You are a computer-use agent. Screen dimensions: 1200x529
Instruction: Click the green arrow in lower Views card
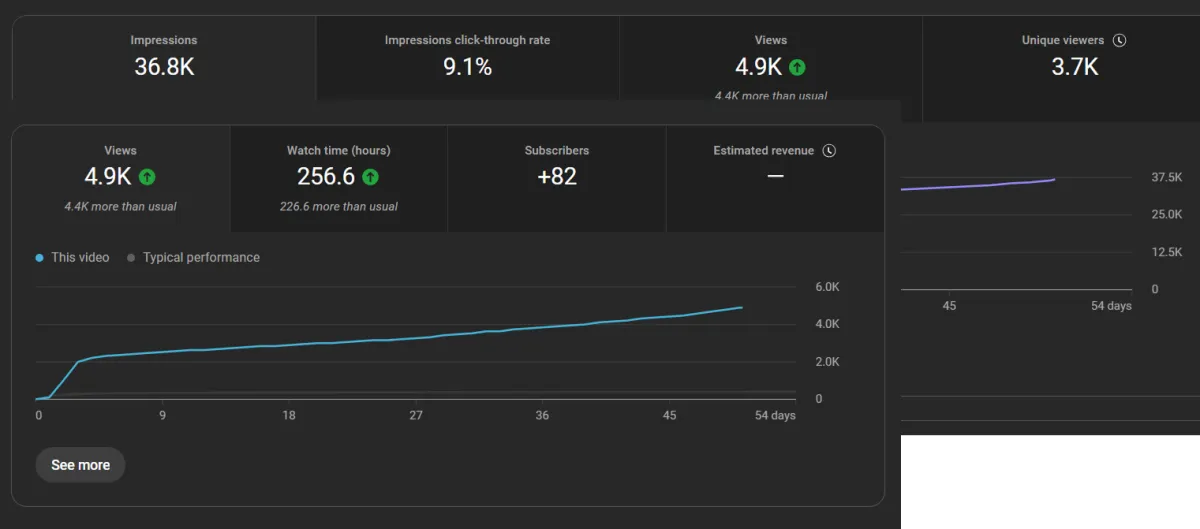(x=147, y=177)
